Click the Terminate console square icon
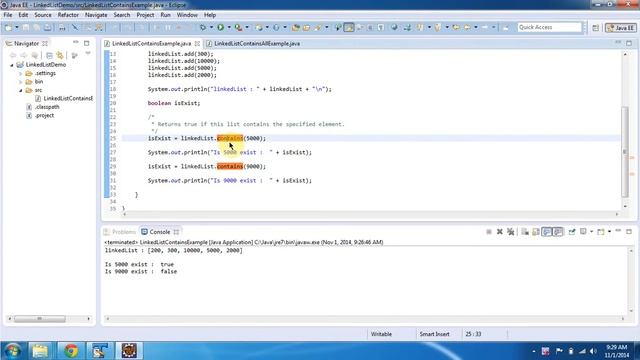 pyautogui.click(x=489, y=232)
